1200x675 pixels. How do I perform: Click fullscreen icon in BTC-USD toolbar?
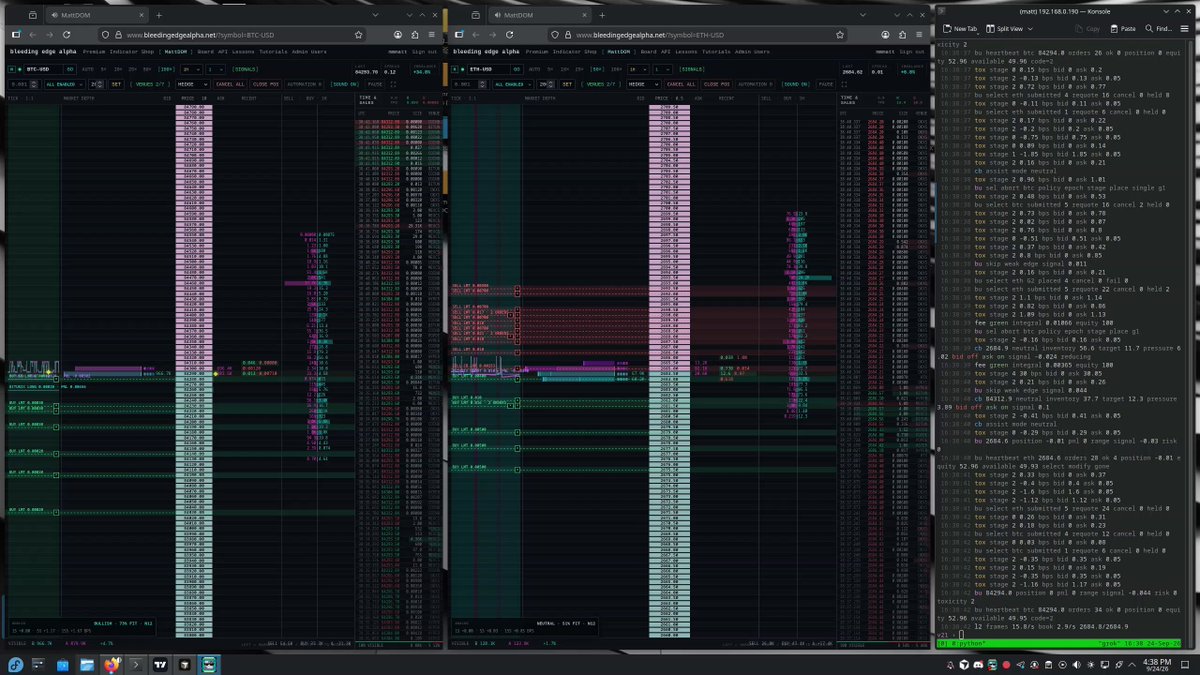click(x=393, y=84)
